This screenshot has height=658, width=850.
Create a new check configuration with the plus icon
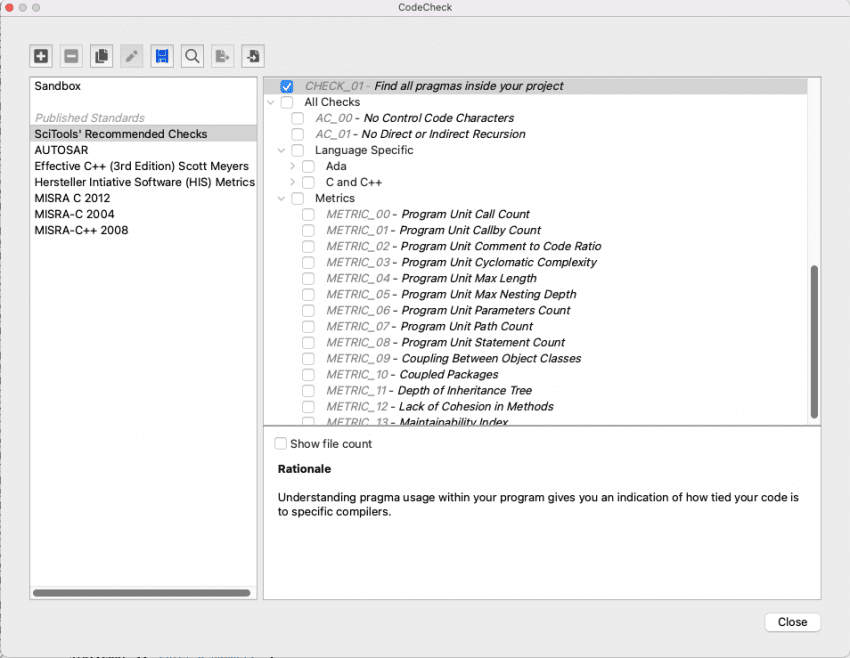coord(40,56)
